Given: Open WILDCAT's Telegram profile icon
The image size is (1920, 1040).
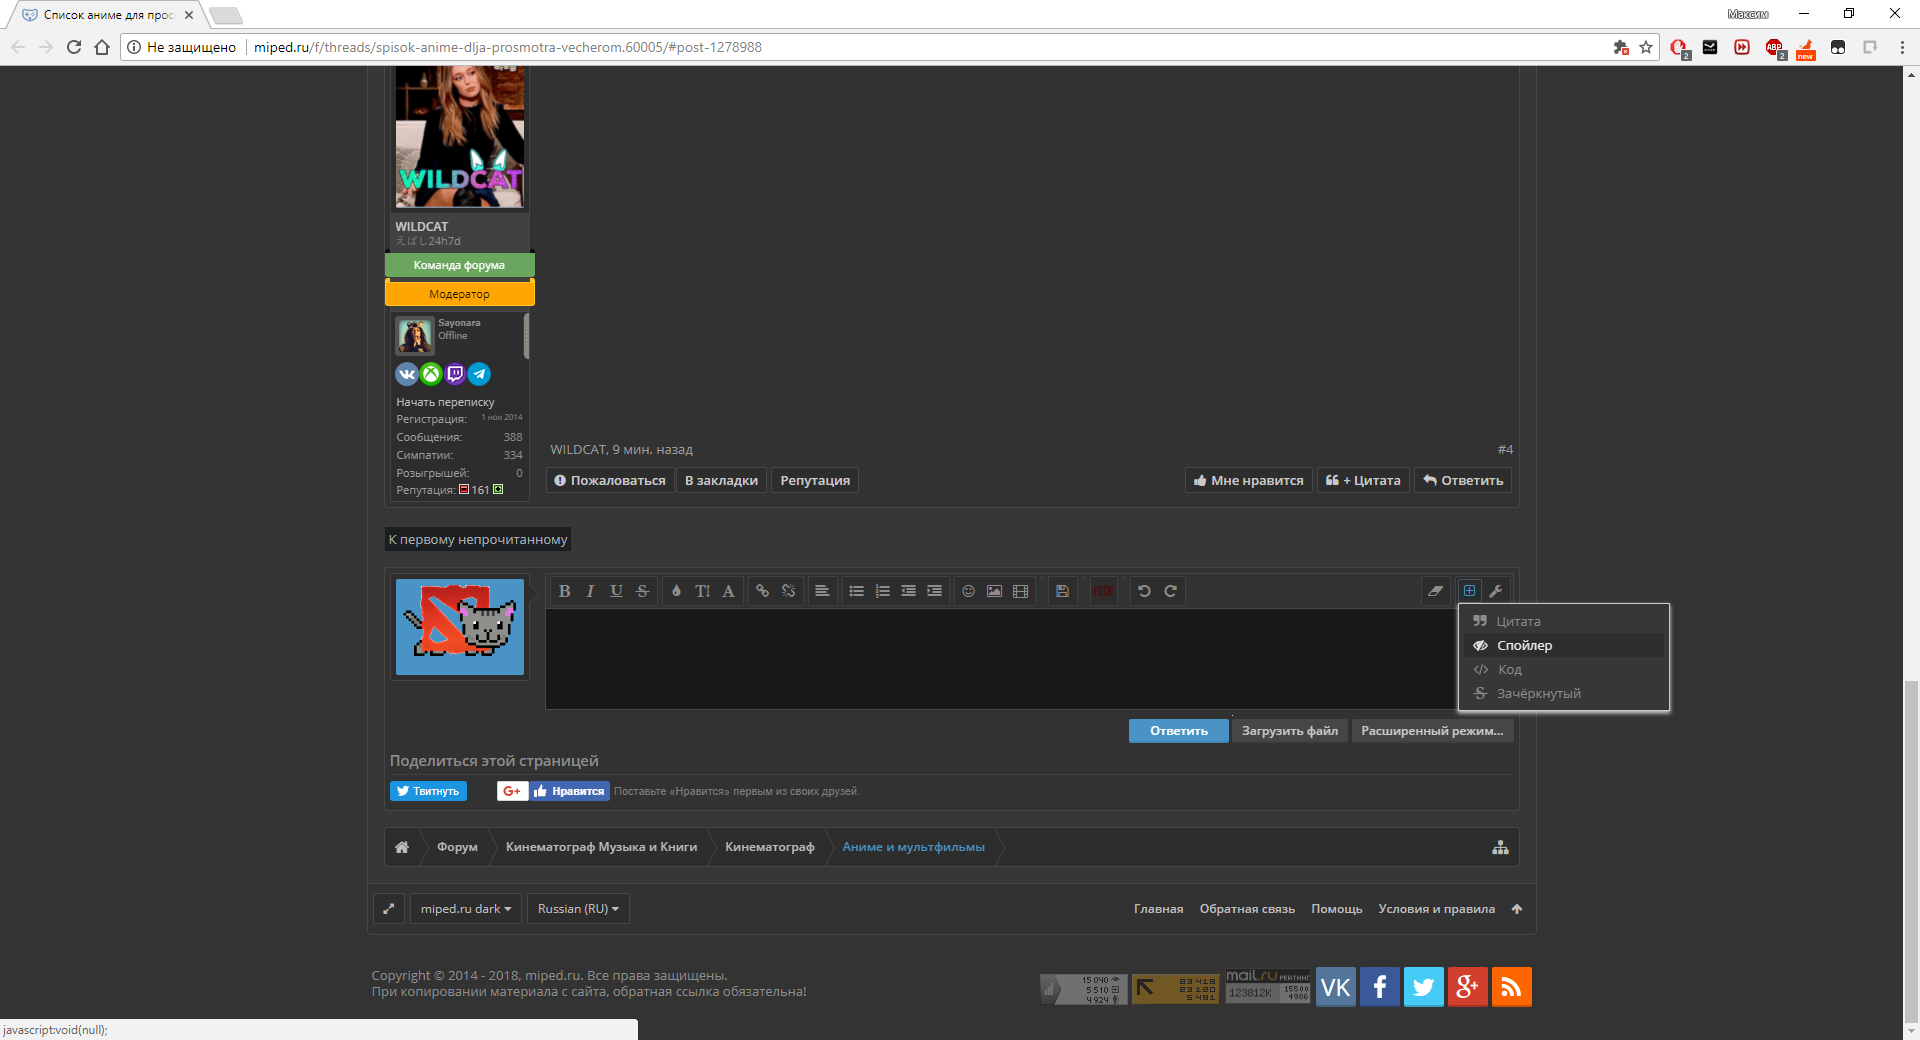Looking at the screenshot, I should tap(479, 374).
